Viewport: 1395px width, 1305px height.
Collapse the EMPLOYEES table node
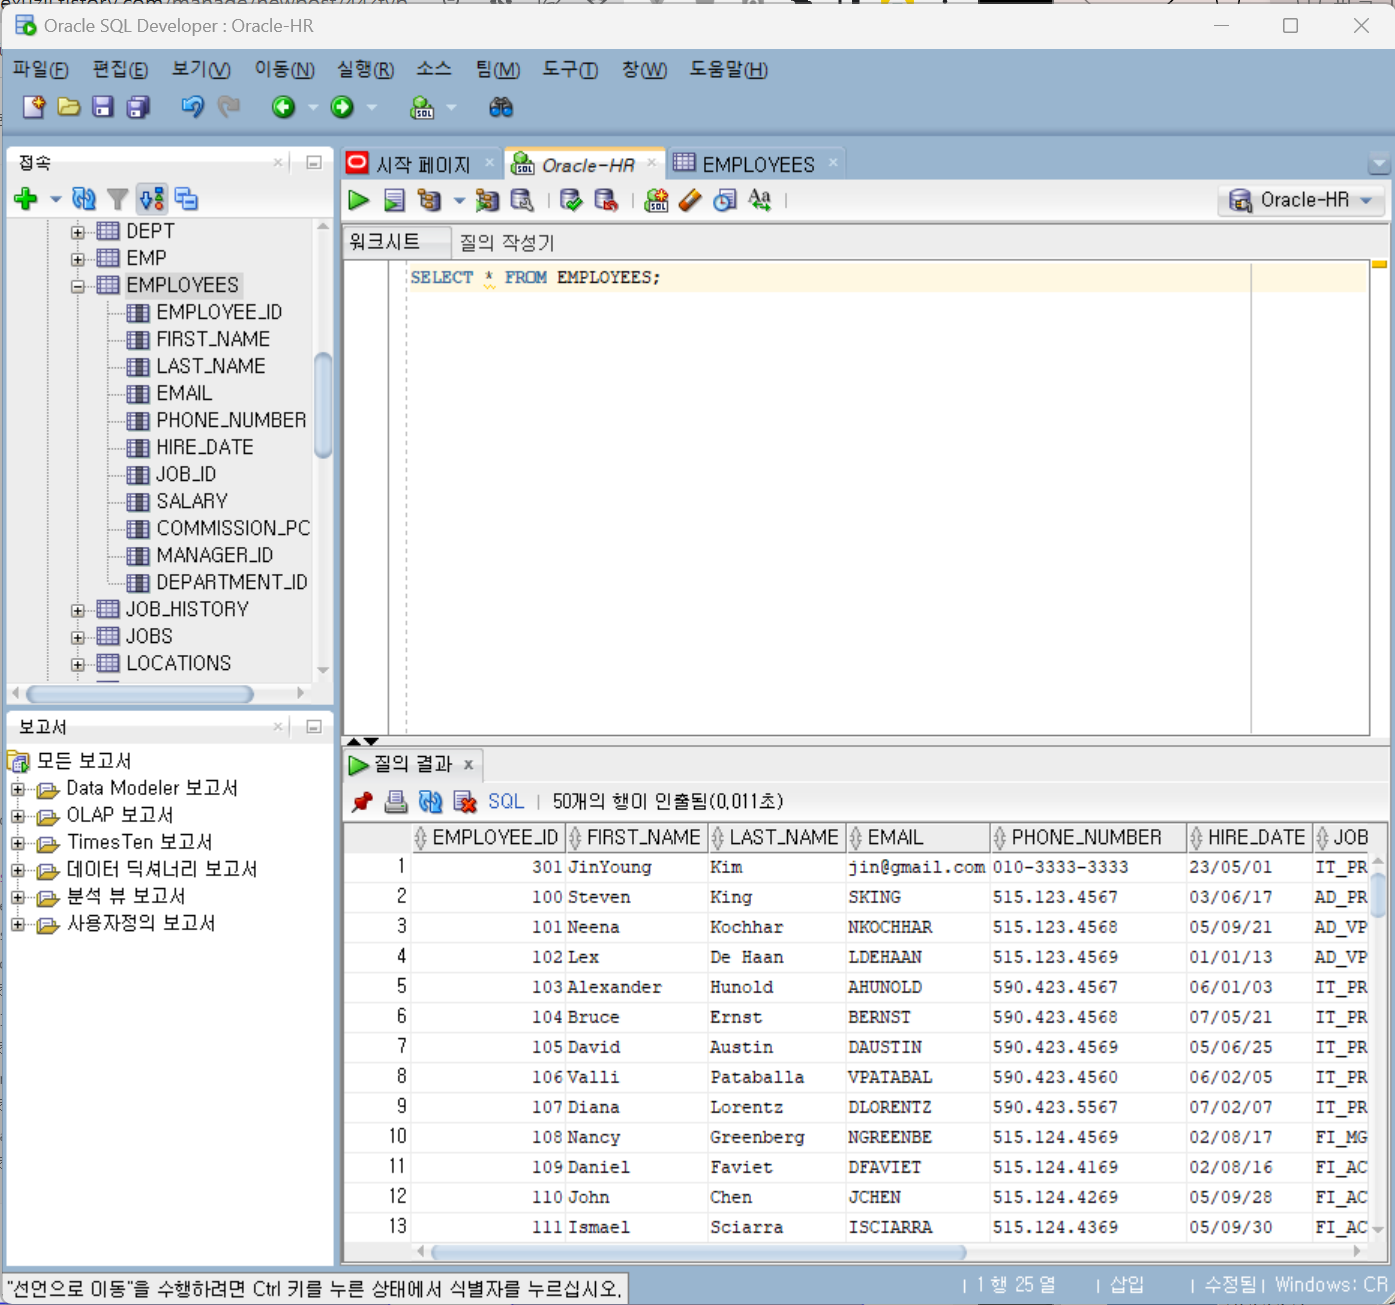[x=77, y=285]
